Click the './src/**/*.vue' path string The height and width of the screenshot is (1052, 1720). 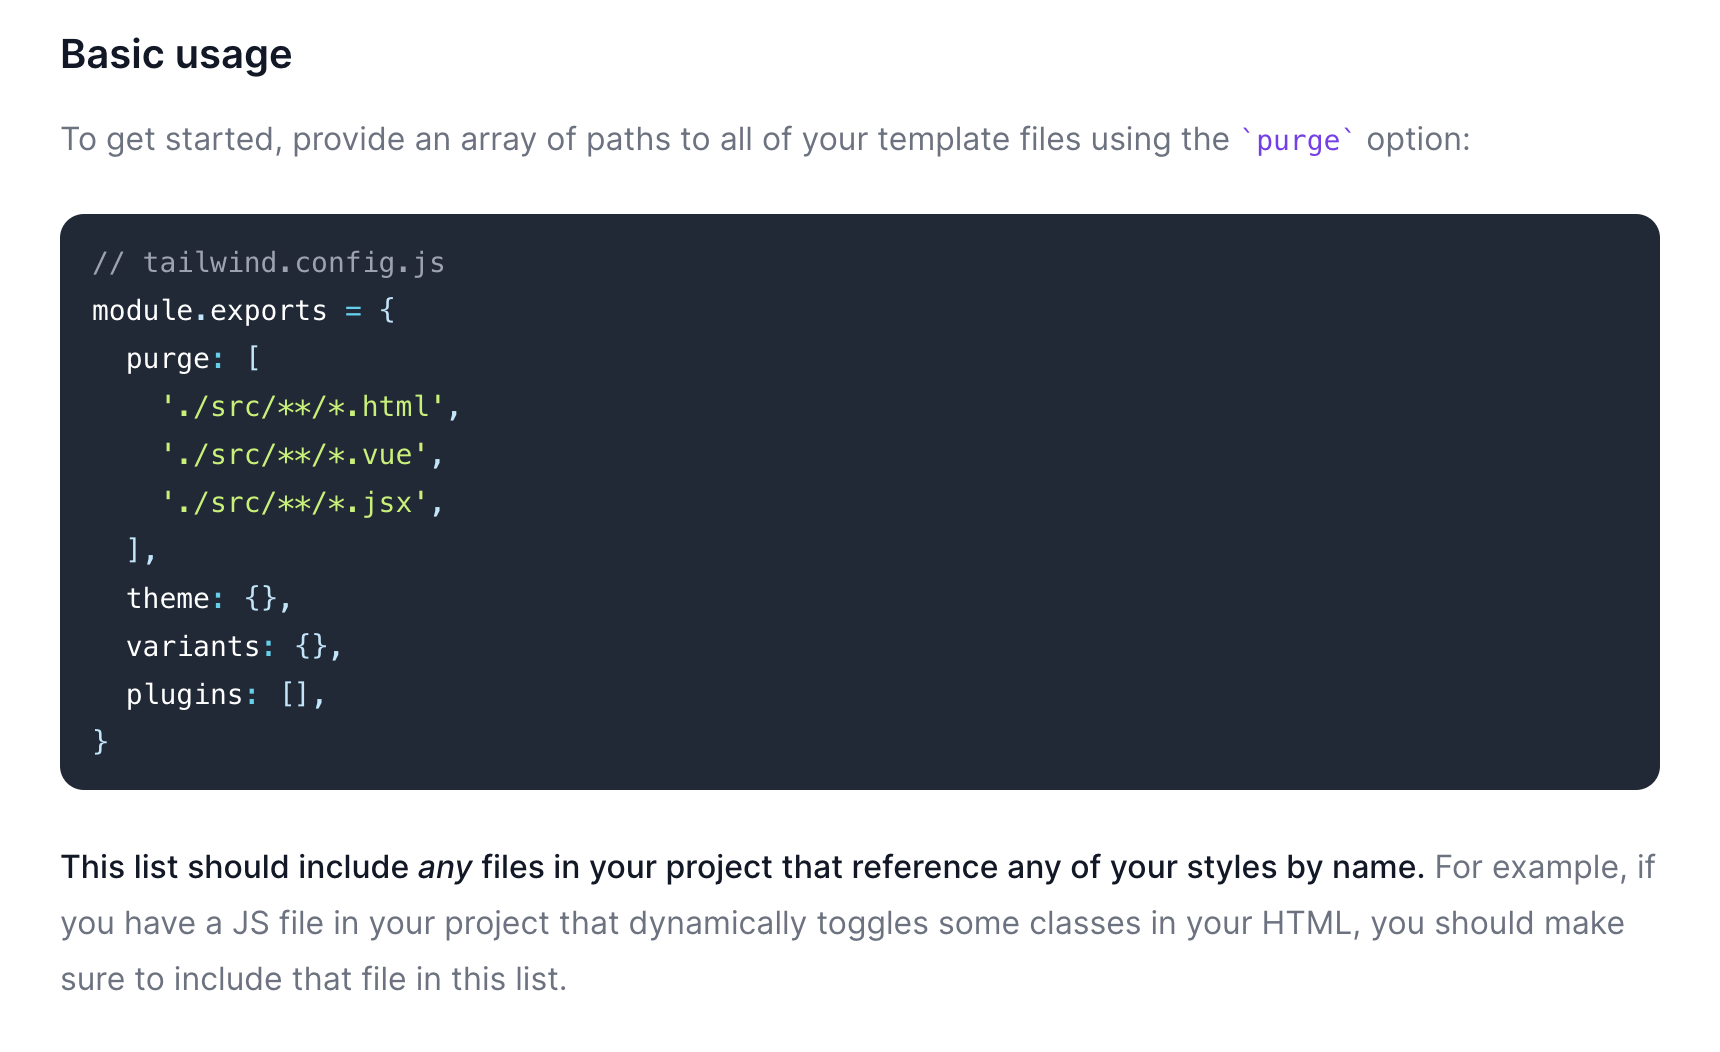(x=294, y=454)
